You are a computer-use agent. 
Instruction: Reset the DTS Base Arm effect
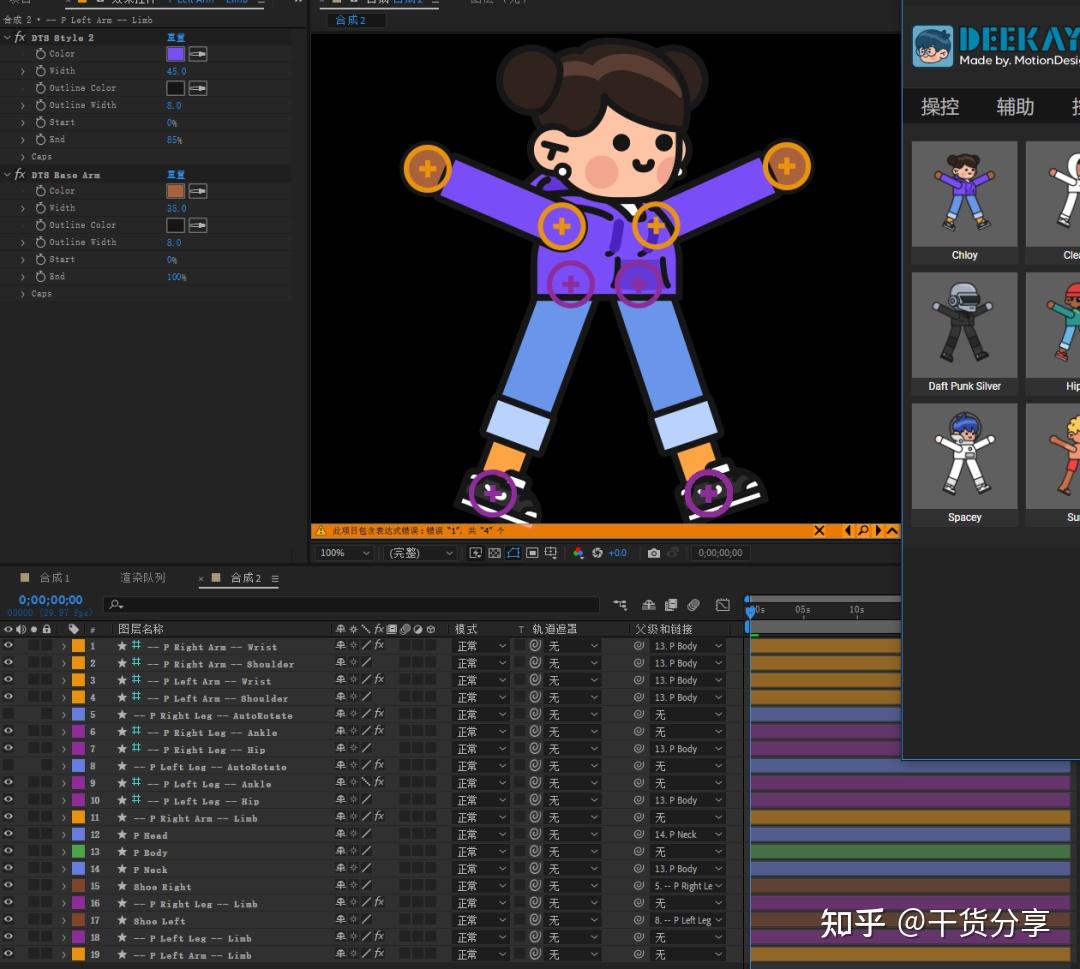[176, 175]
